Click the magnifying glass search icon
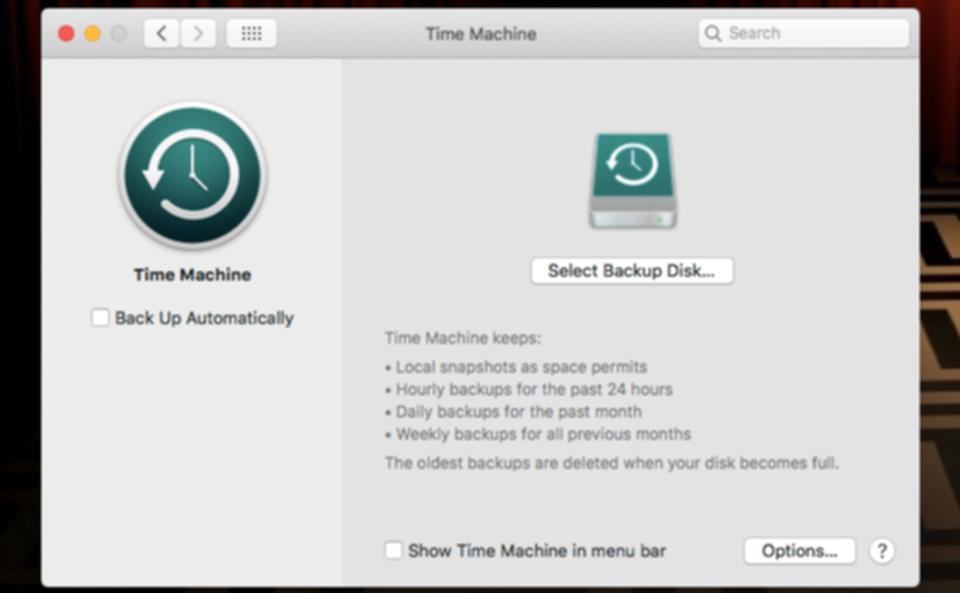960x593 pixels. [713, 33]
